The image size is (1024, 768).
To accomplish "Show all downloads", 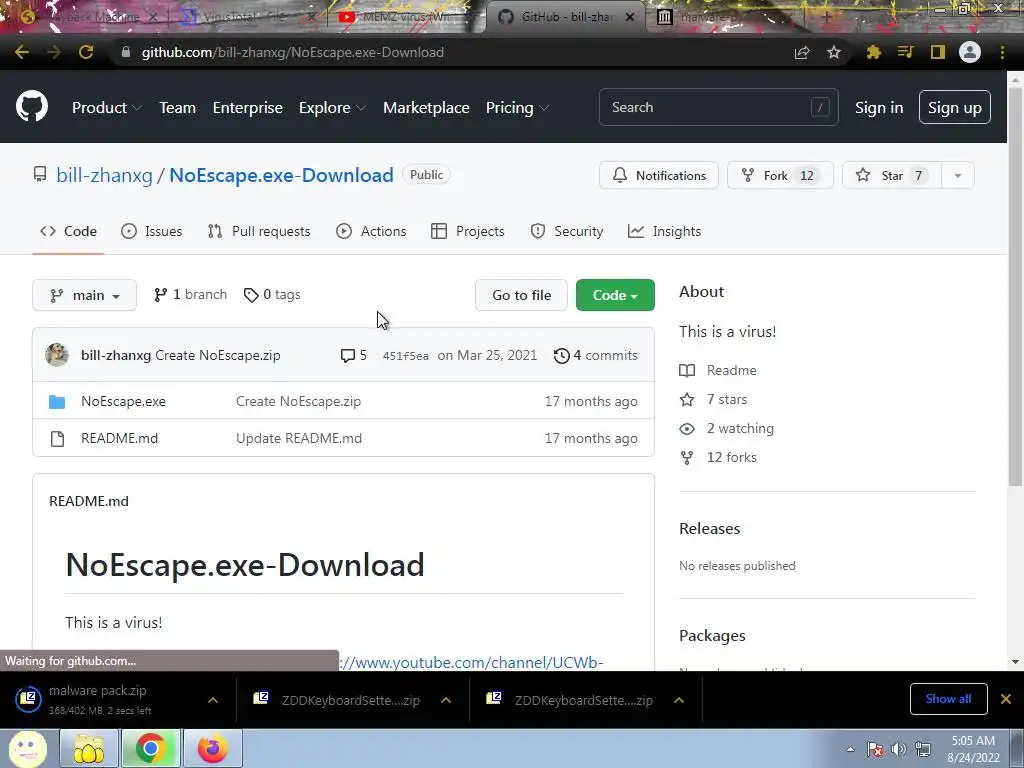I will pos(948,699).
